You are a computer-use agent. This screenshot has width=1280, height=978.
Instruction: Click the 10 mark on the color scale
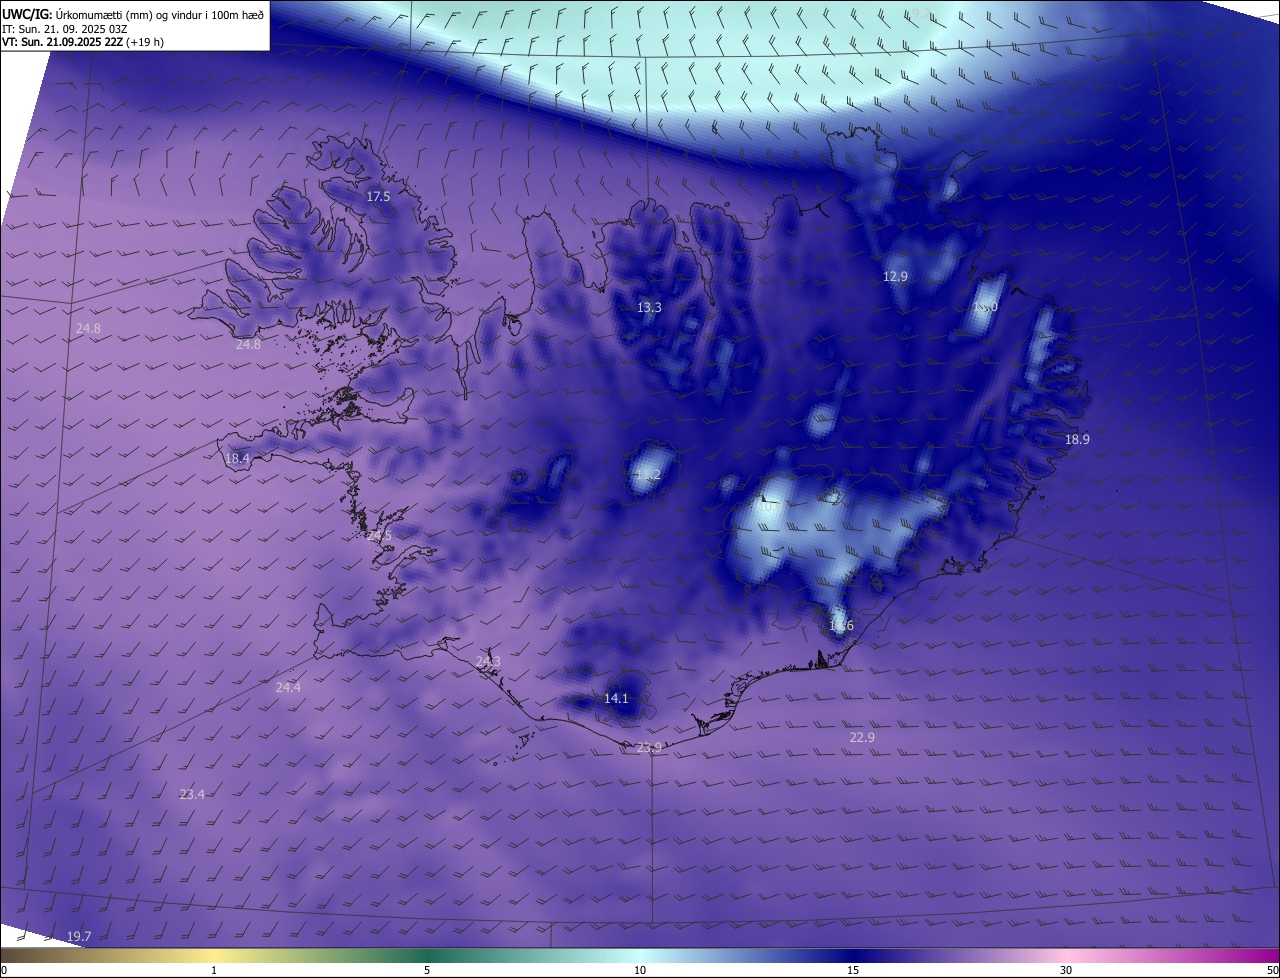pos(640,971)
